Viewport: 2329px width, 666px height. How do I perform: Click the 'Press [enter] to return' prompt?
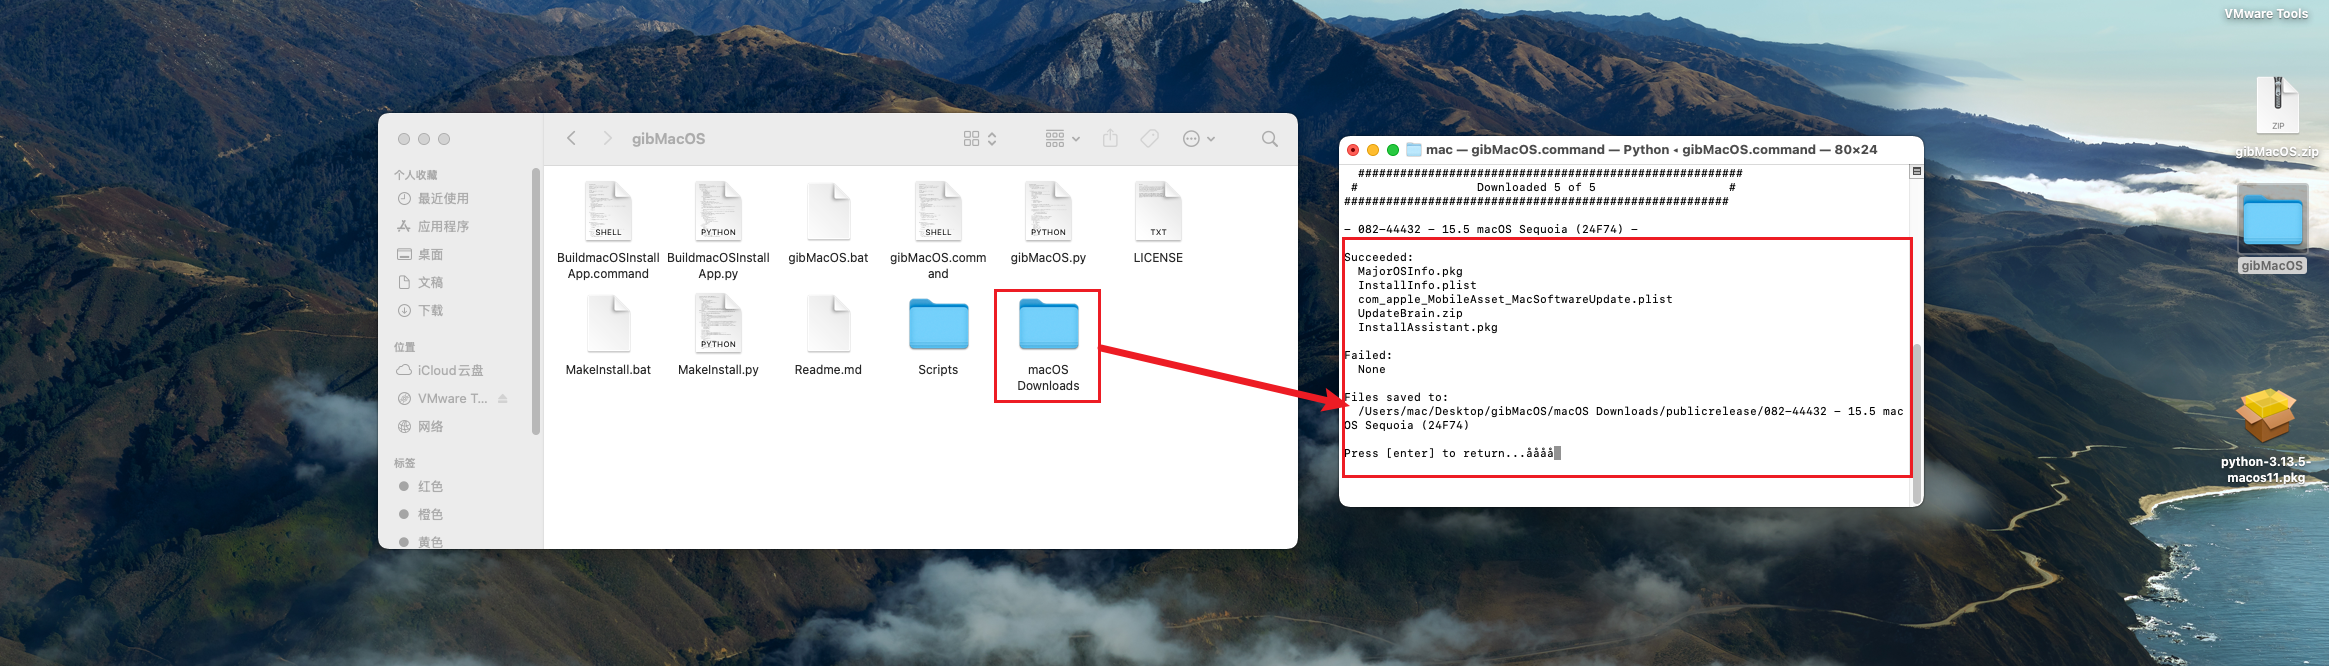1449,453
